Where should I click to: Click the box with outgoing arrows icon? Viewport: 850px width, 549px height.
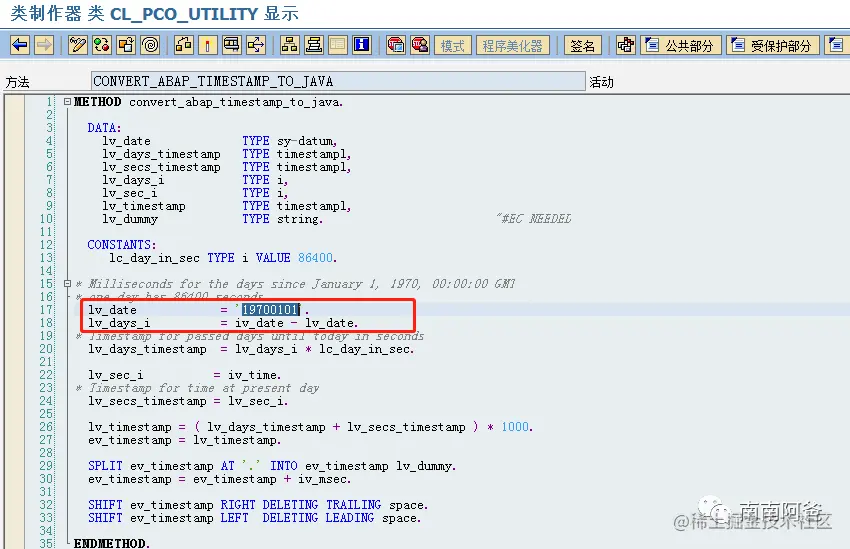[x=256, y=44]
